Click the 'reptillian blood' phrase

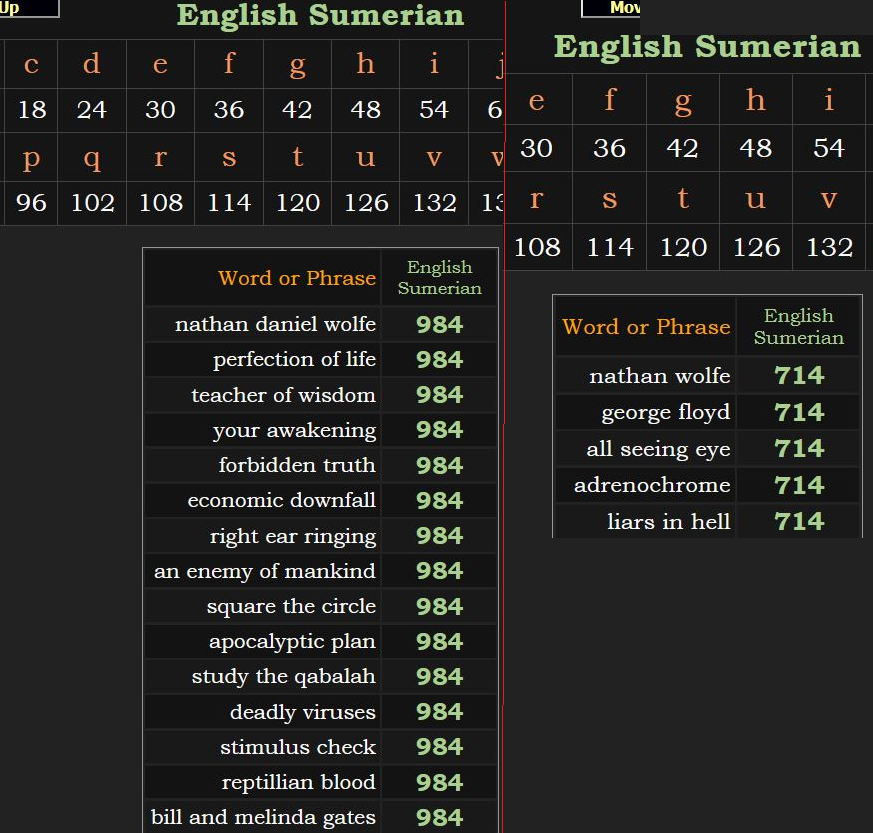(x=299, y=782)
